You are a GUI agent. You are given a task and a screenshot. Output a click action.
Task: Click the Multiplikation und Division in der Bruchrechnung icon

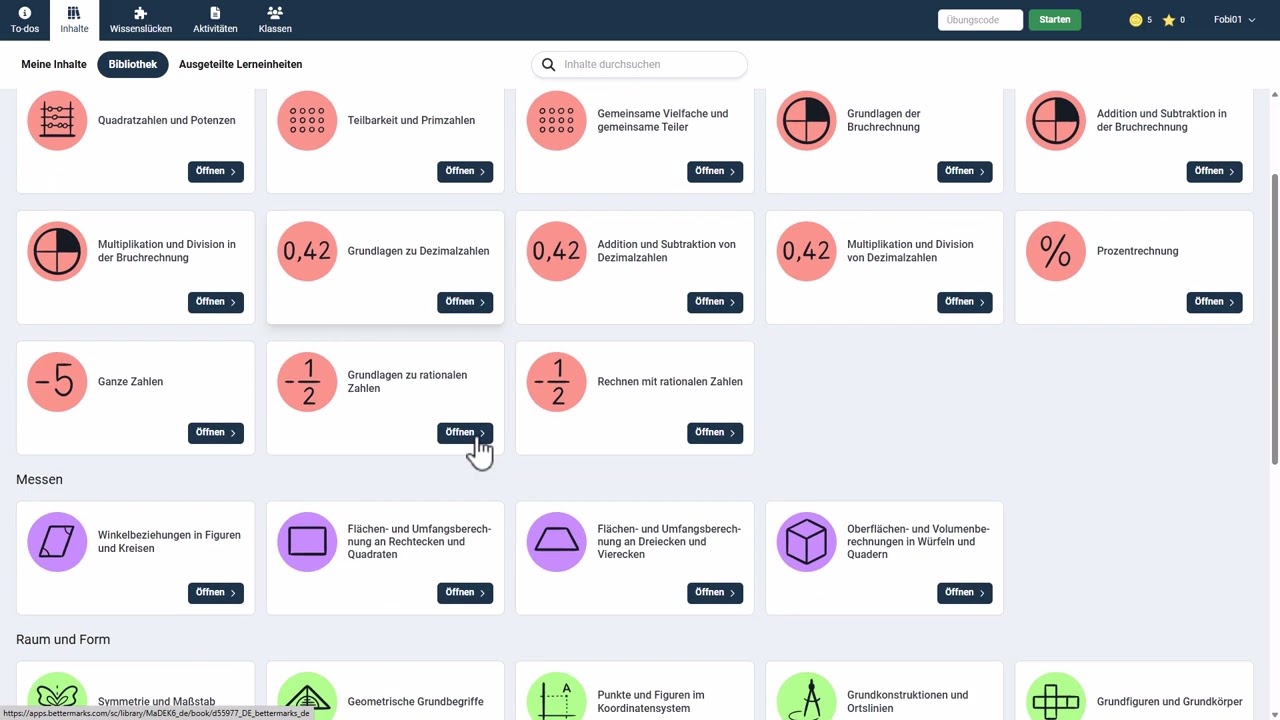point(57,251)
